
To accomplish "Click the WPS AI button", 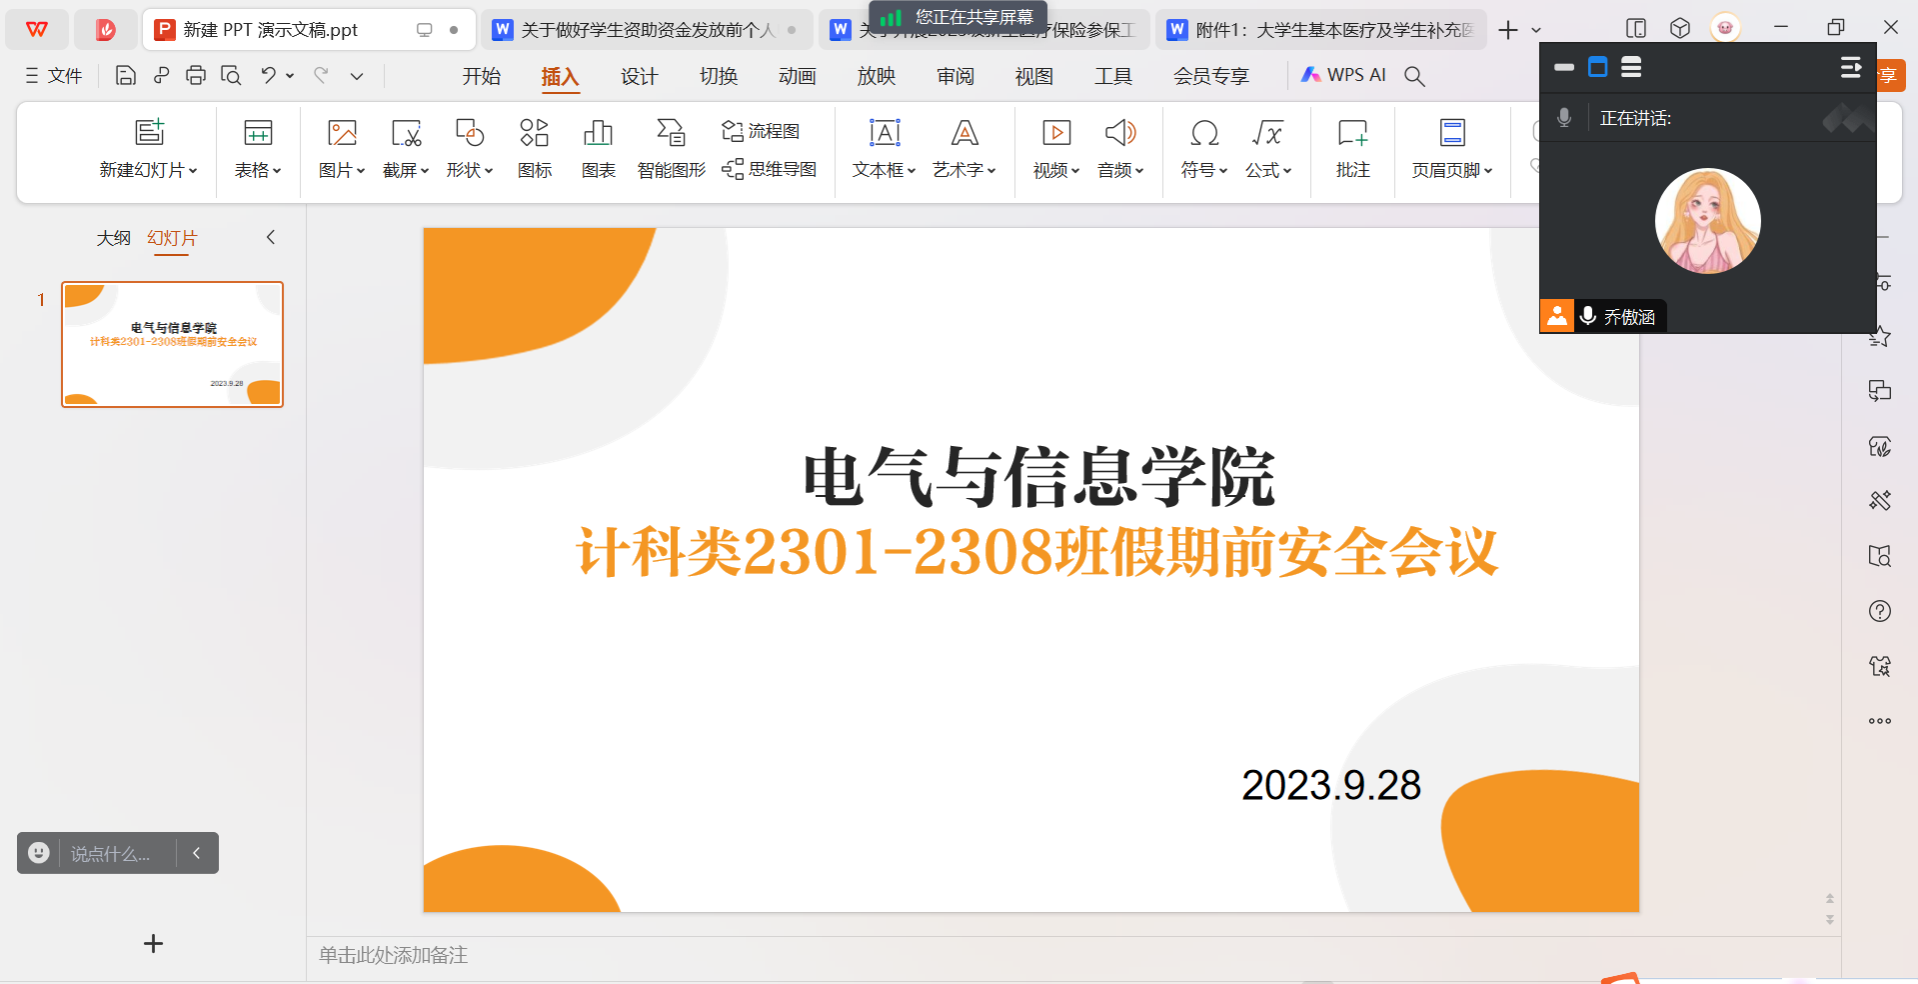I will coord(1343,75).
